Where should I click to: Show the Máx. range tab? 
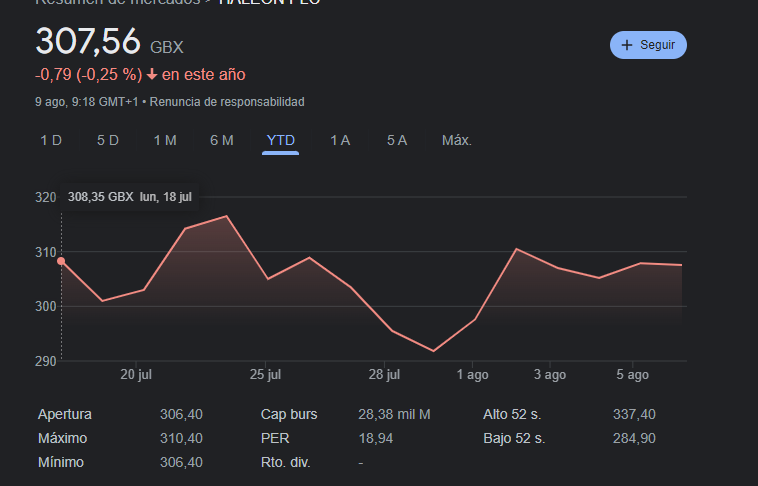tap(457, 140)
